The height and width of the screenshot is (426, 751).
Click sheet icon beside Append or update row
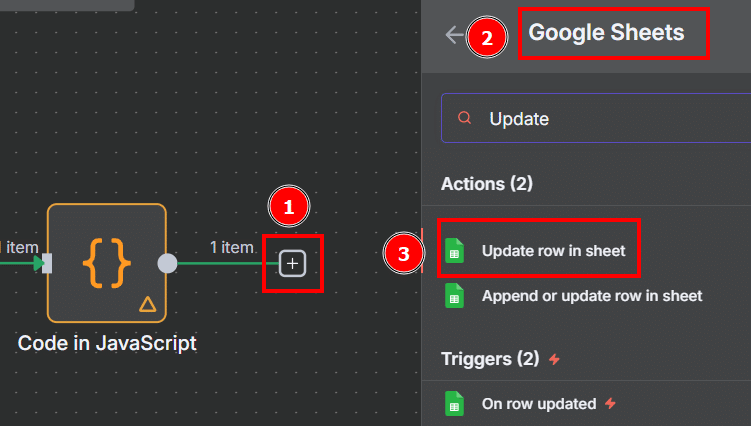click(454, 296)
